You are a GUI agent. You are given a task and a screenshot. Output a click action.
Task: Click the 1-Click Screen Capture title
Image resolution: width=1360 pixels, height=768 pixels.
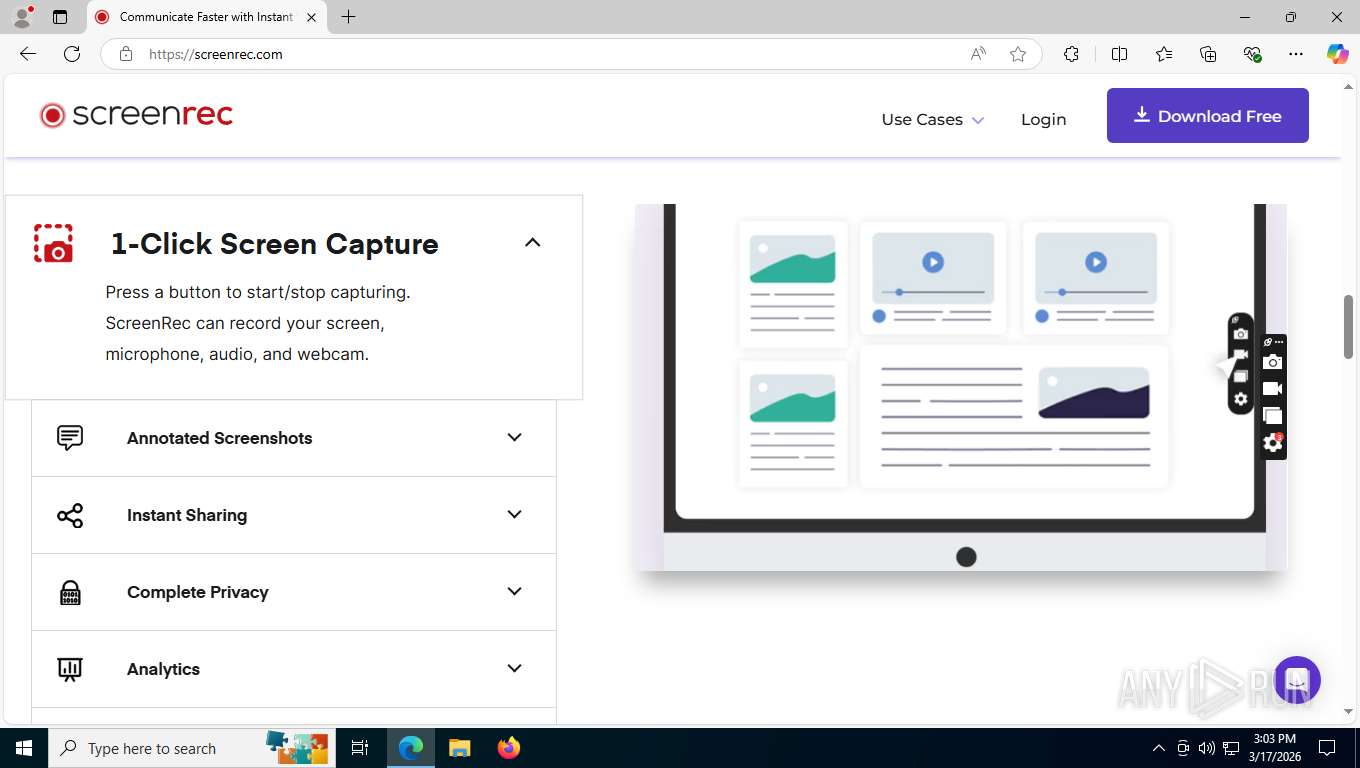274,244
